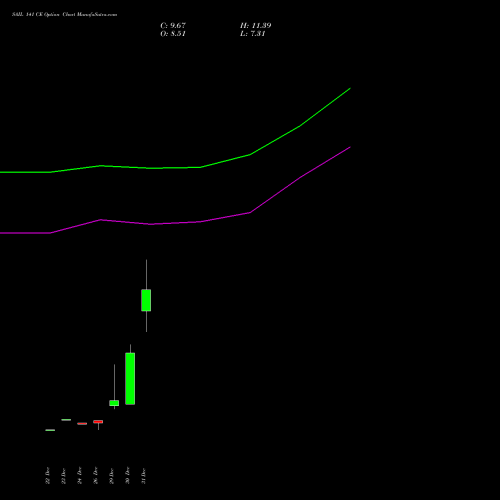
Task: Select the 26 Dec red candlestick
Action: (98, 422)
